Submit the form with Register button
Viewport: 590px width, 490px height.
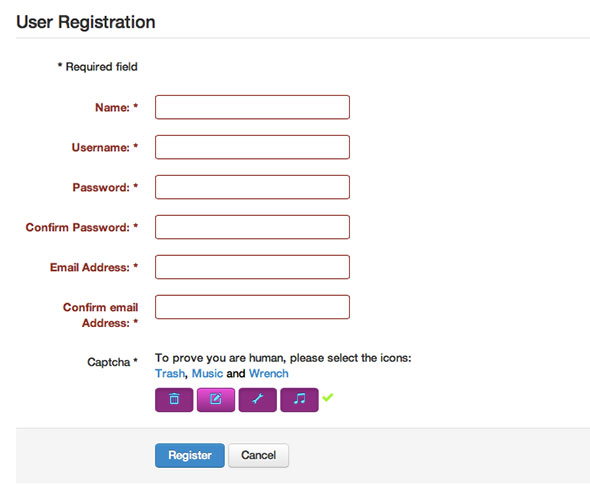[190, 455]
